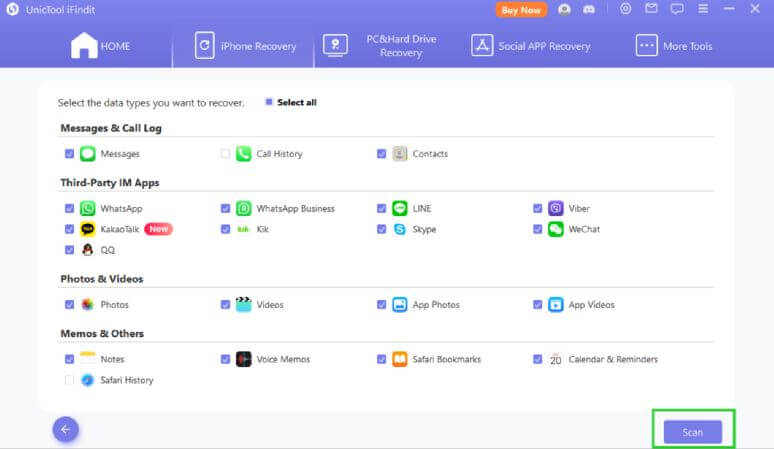Uncheck the Safari Bookmarks checkbox

coord(381,359)
